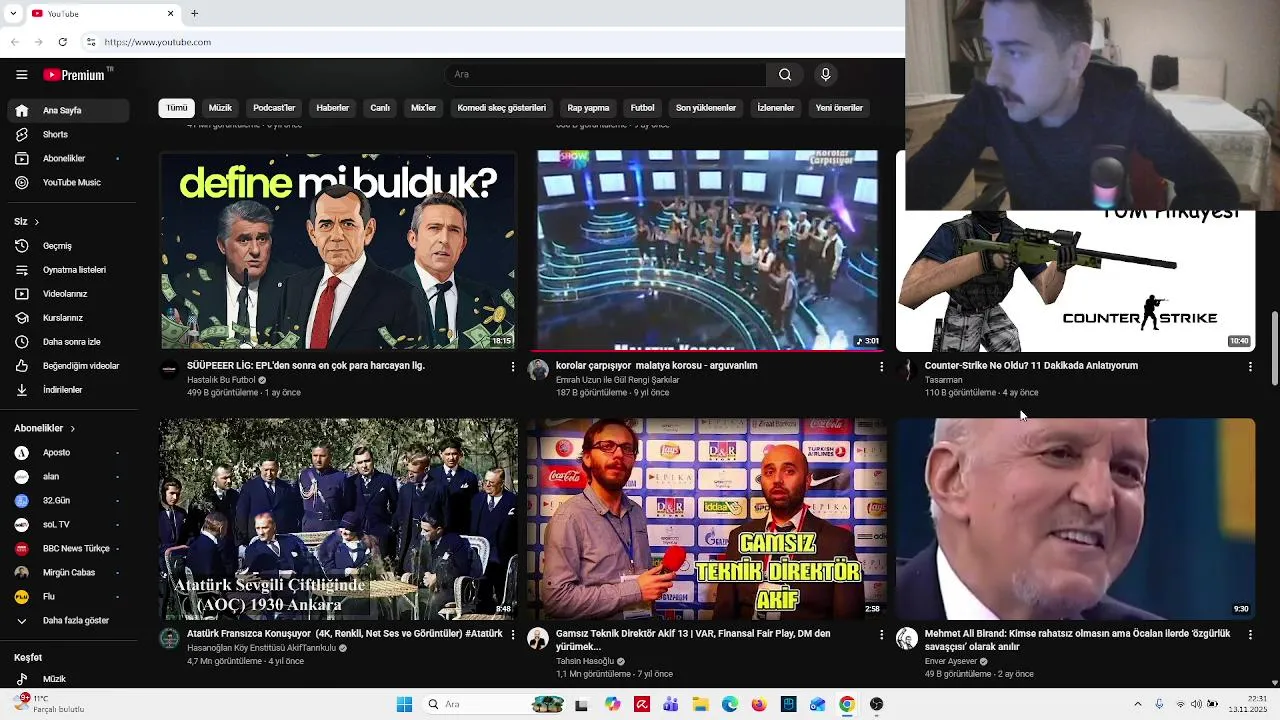Select the Son yüklenenler chip

click(706, 108)
